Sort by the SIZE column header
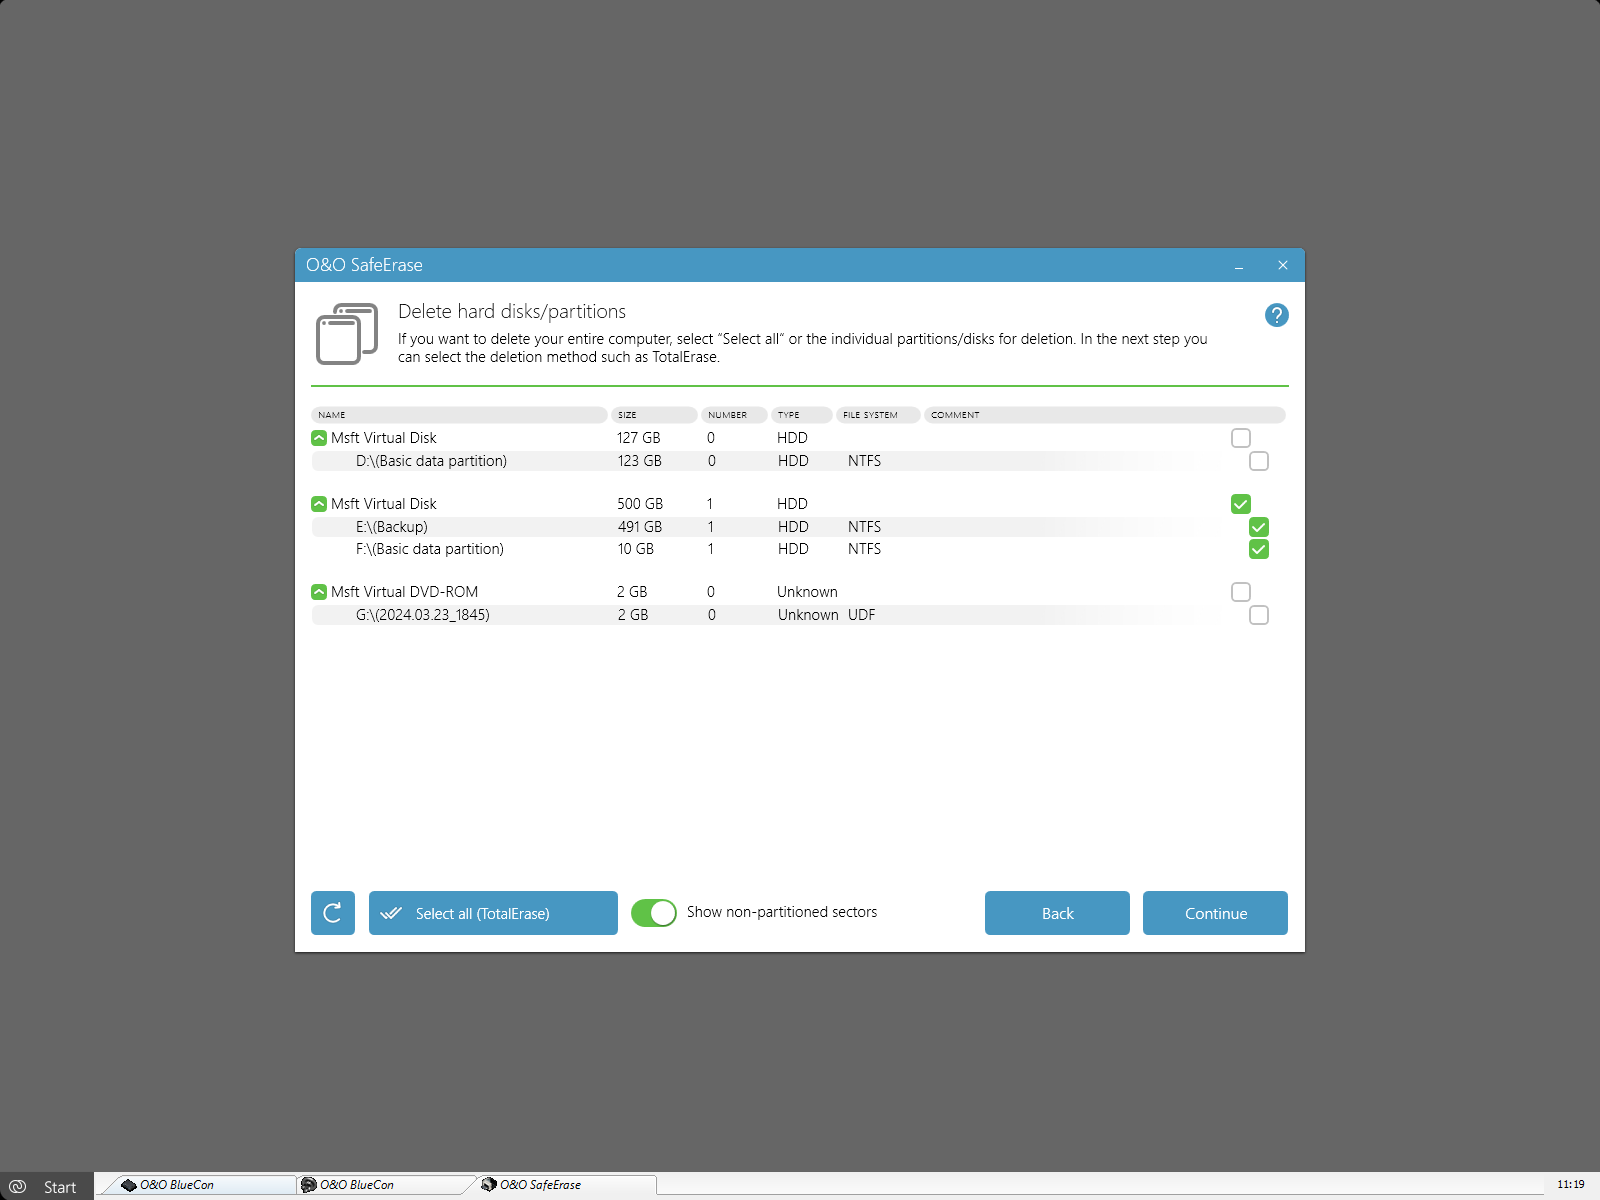 (654, 415)
